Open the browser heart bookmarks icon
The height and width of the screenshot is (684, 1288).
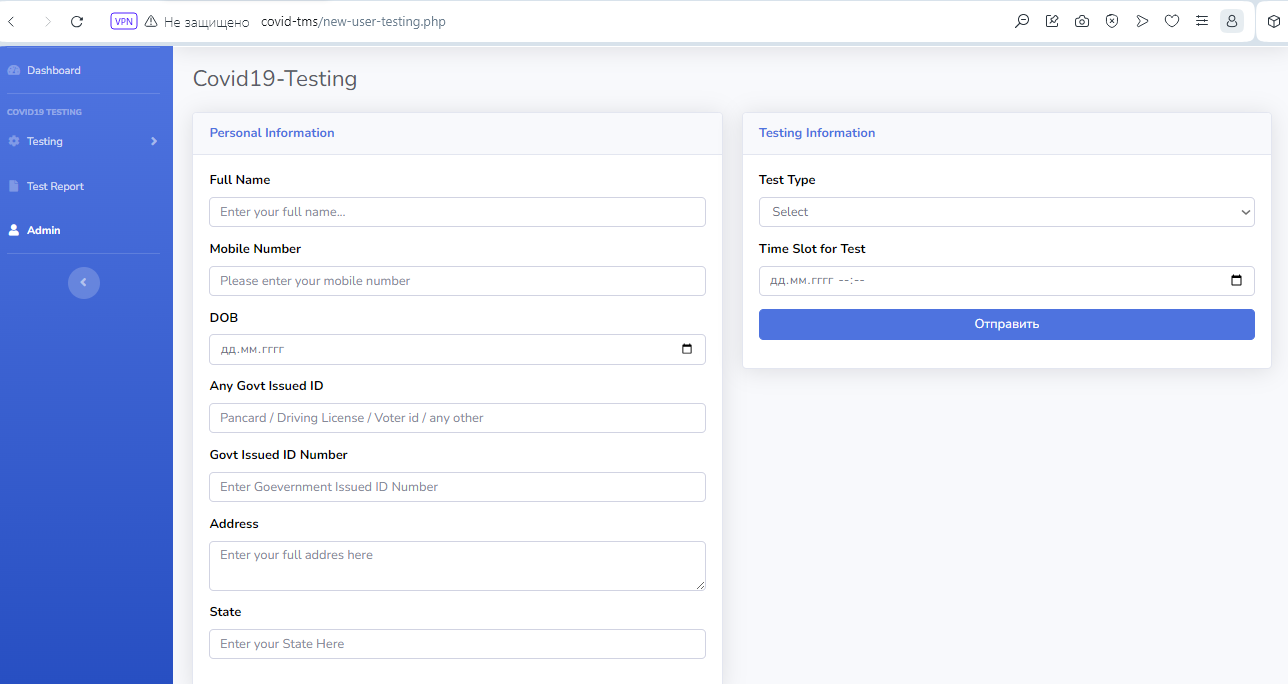tap(1172, 21)
